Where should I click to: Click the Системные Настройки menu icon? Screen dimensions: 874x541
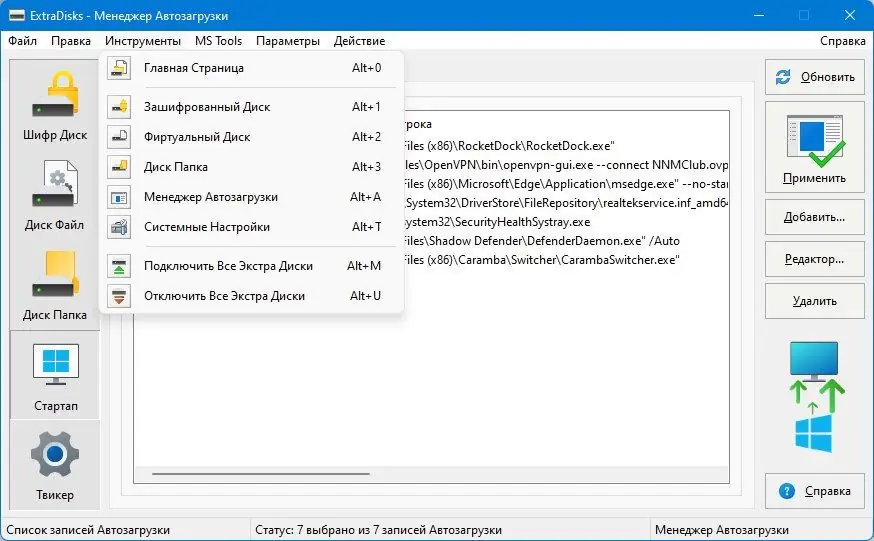click(x=119, y=227)
